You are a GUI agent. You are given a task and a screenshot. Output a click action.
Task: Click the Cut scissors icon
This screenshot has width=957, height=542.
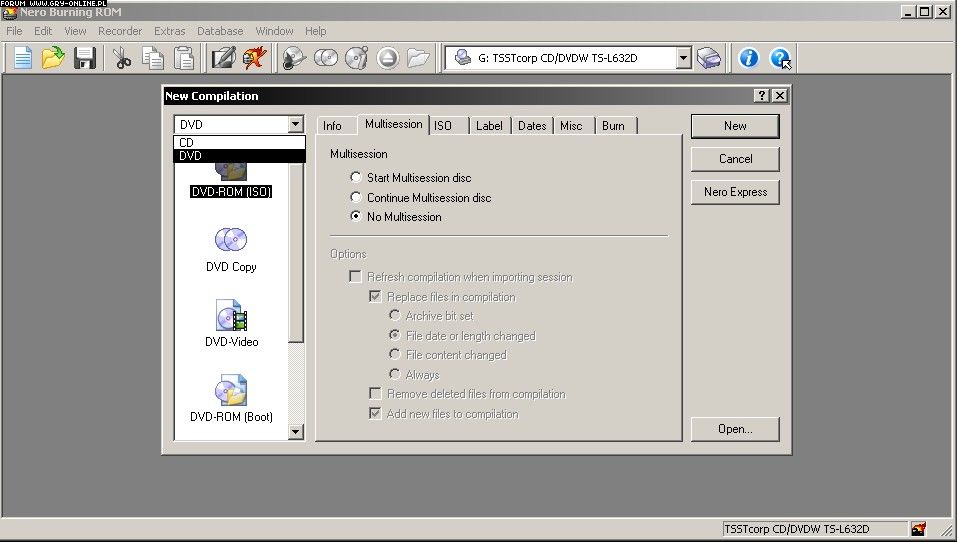click(x=121, y=58)
